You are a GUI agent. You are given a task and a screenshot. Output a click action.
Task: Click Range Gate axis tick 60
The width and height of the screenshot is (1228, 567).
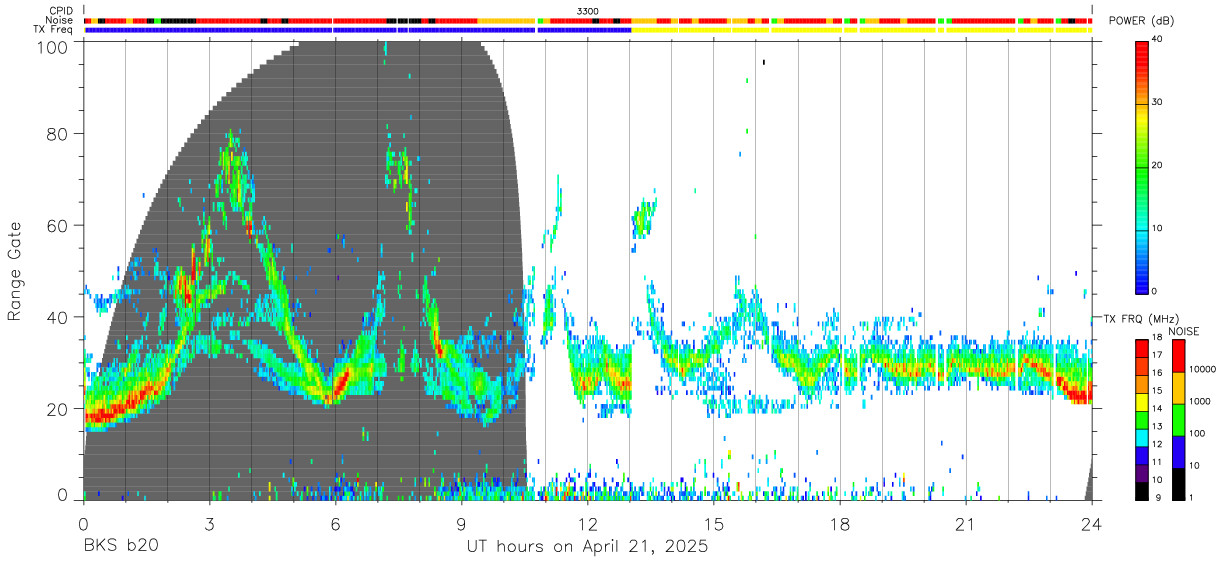56,226
